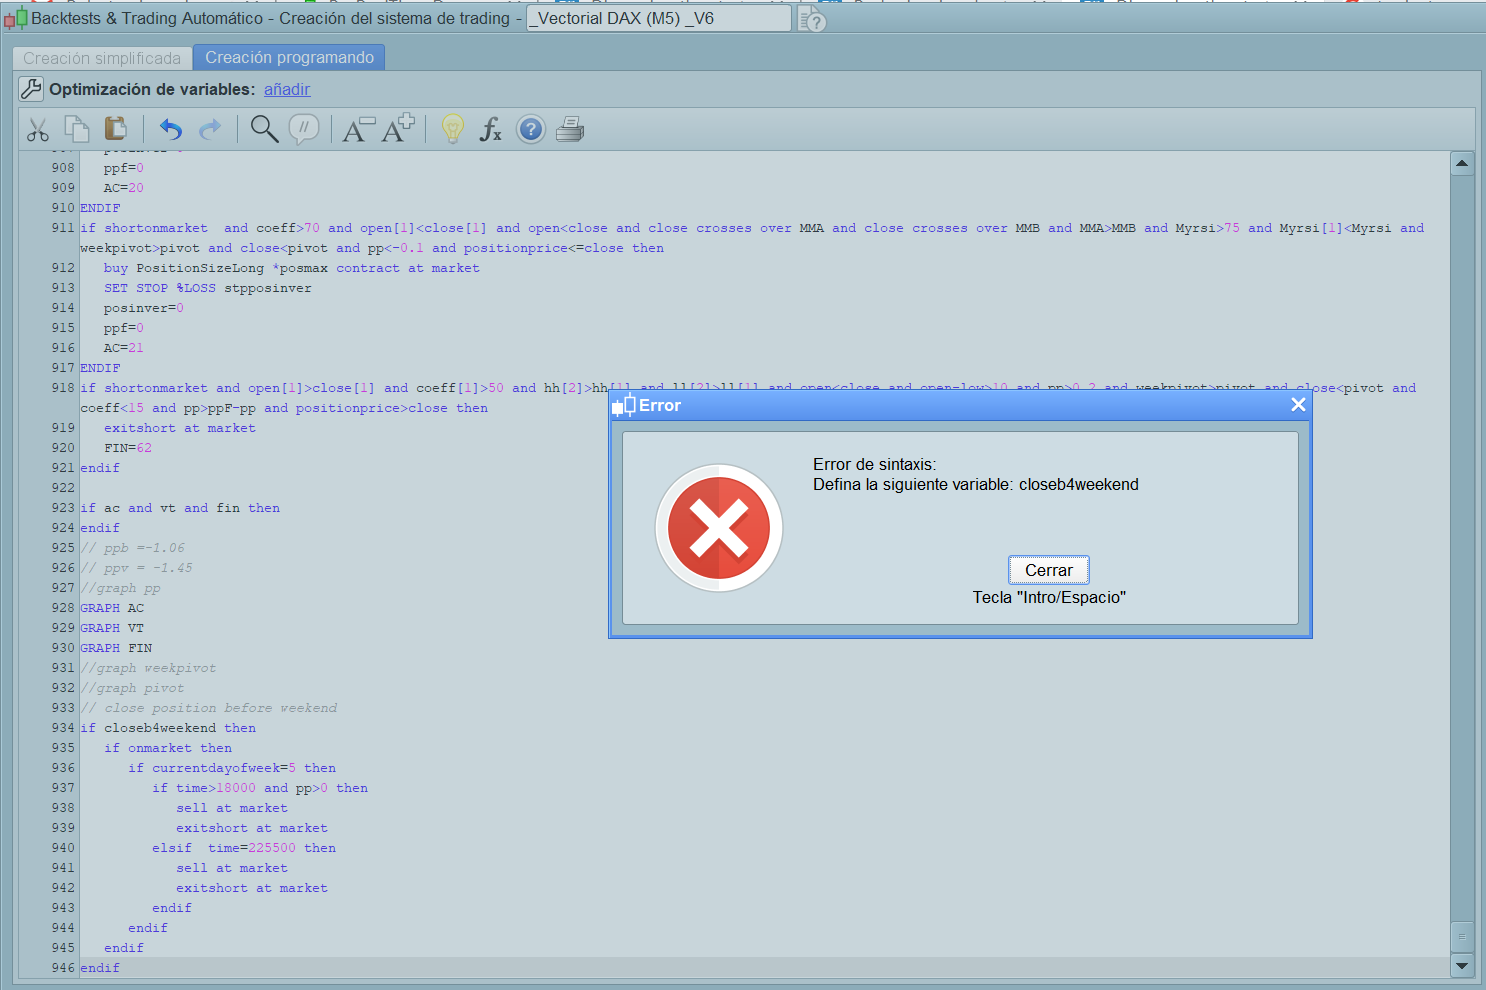Open the fx functions library

click(x=490, y=129)
